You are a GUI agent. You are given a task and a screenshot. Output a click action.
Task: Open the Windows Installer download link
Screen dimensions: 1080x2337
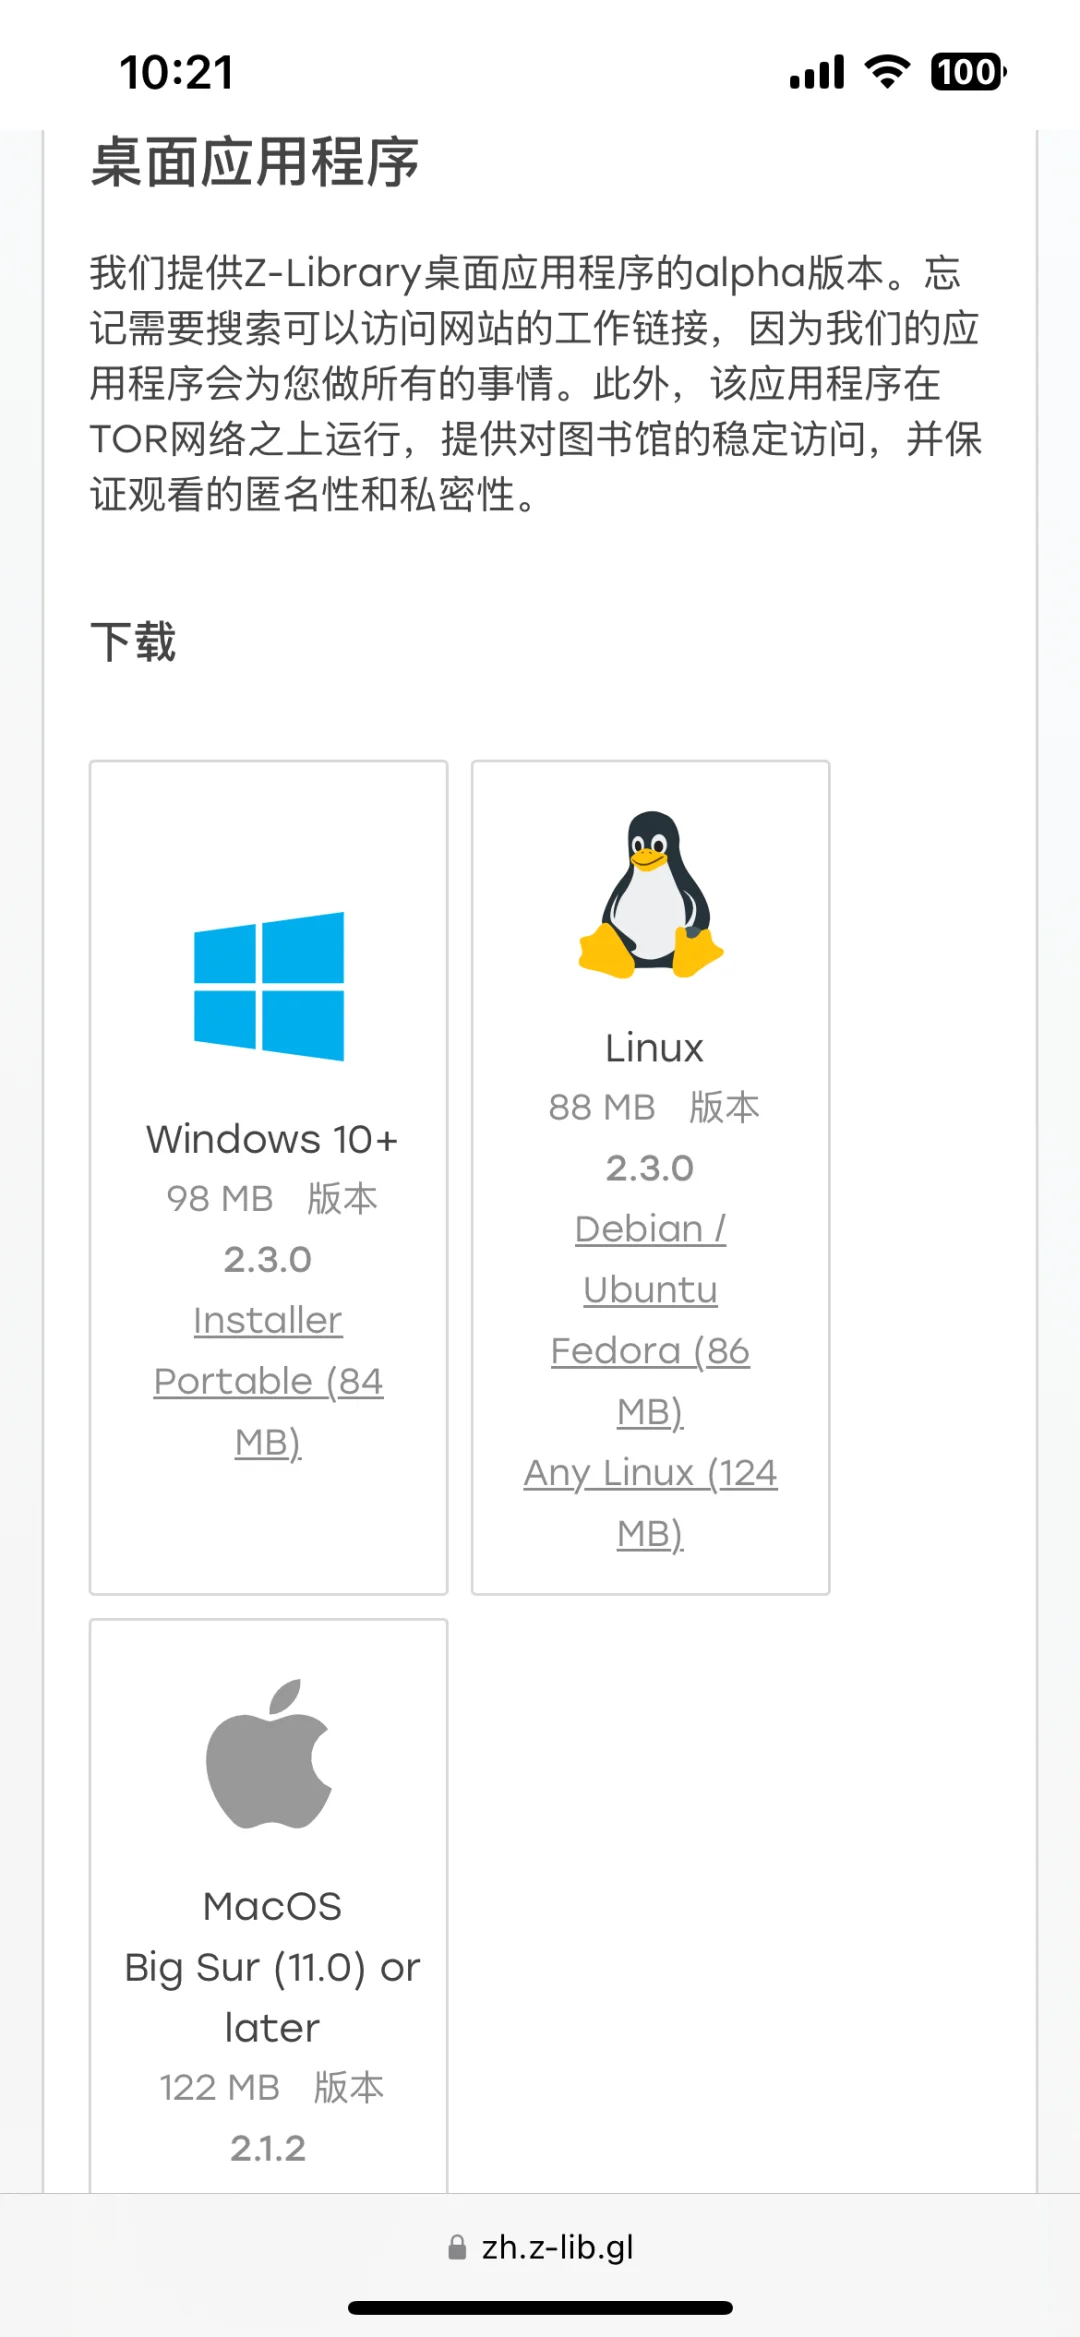point(268,1320)
